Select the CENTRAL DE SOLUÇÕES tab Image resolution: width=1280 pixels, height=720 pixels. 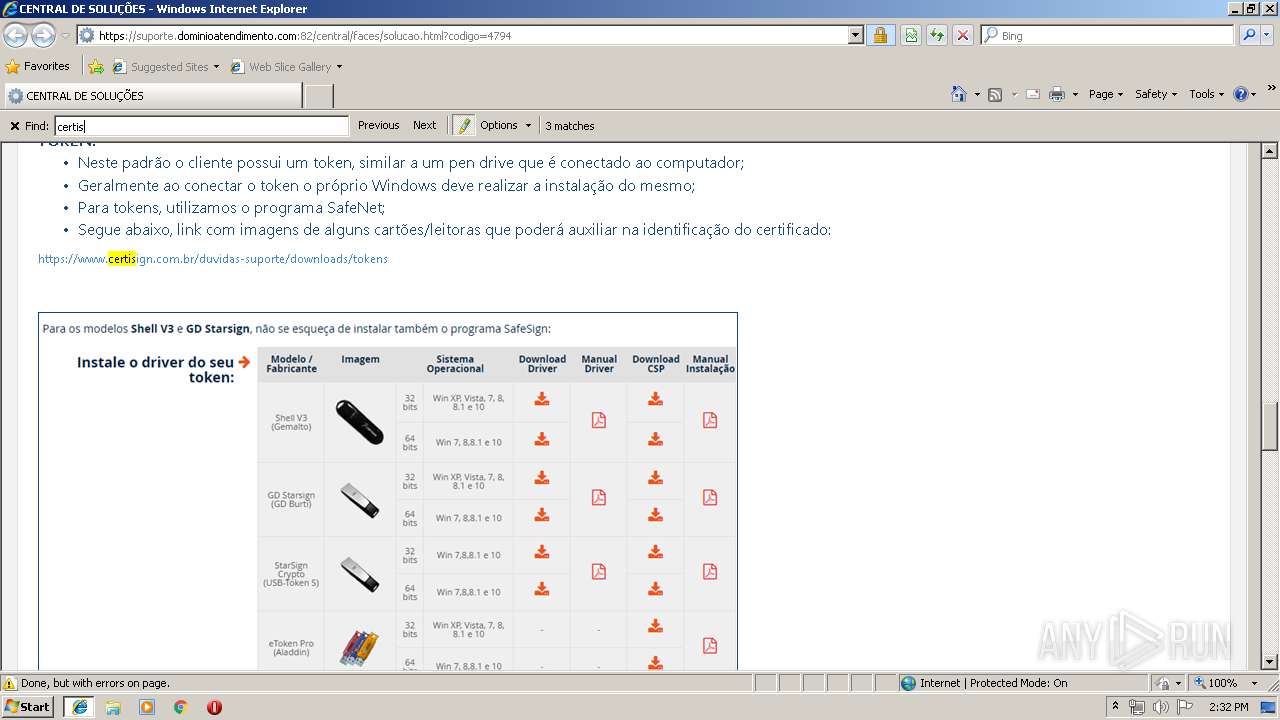(152, 96)
